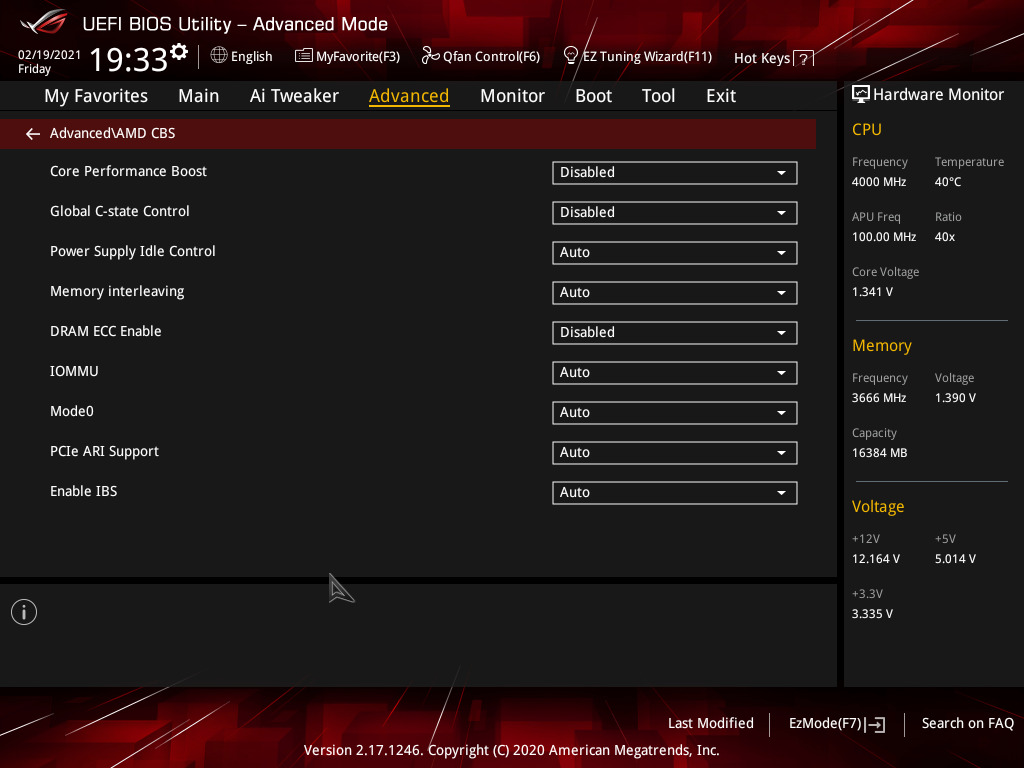Open the Tool tab
This screenshot has width=1024, height=768.
point(658,96)
